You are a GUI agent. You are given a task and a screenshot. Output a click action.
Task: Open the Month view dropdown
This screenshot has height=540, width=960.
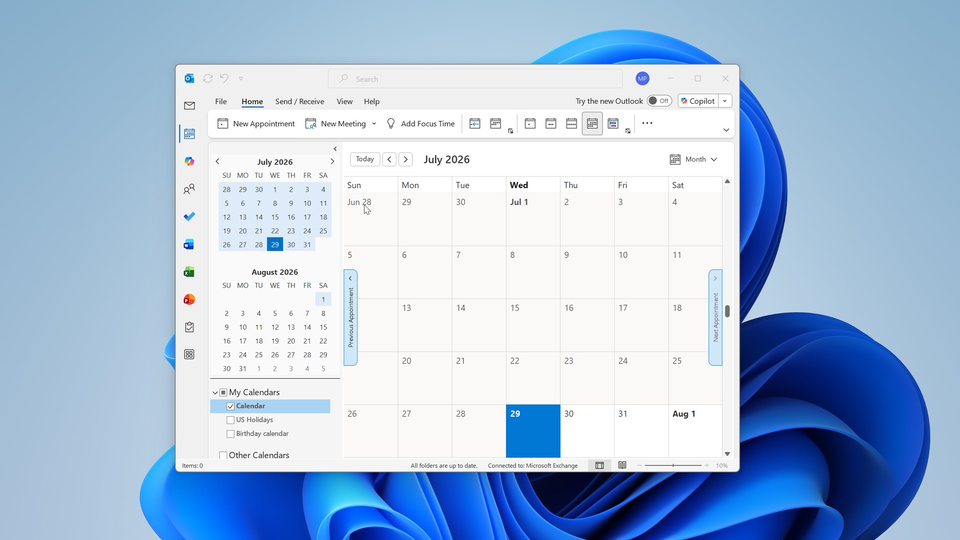click(694, 159)
